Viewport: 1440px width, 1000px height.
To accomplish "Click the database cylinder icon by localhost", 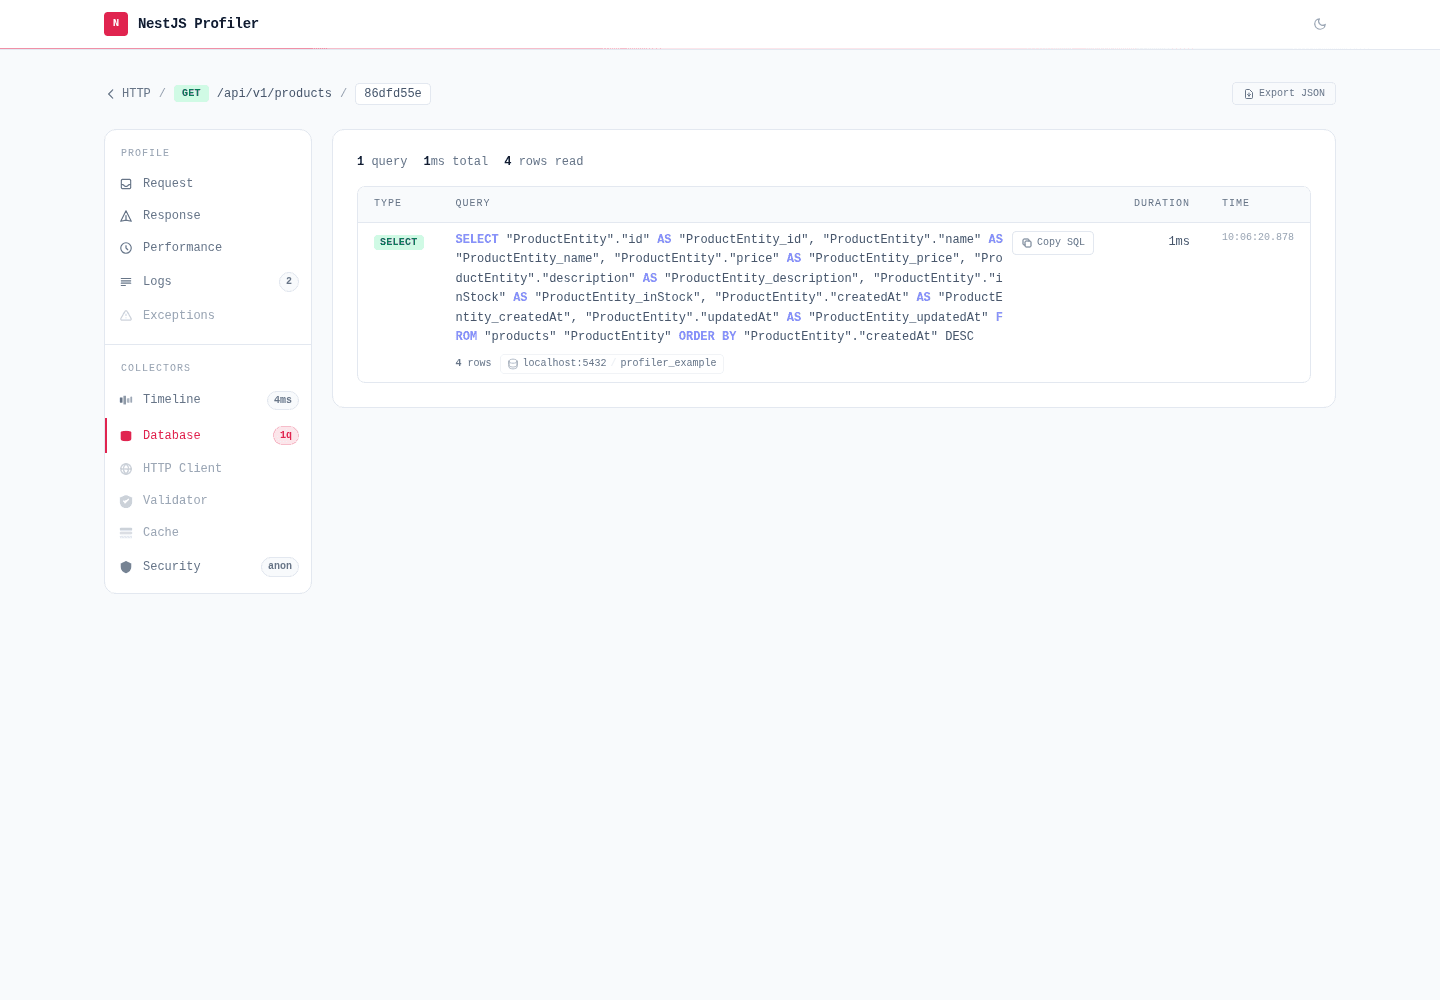I will (x=513, y=364).
